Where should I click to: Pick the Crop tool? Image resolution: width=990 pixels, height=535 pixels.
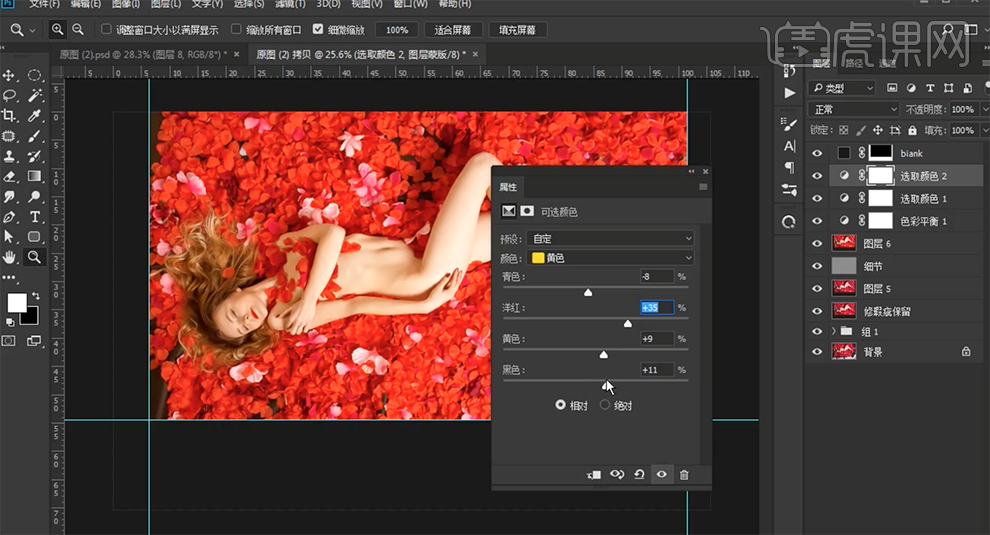(10, 116)
